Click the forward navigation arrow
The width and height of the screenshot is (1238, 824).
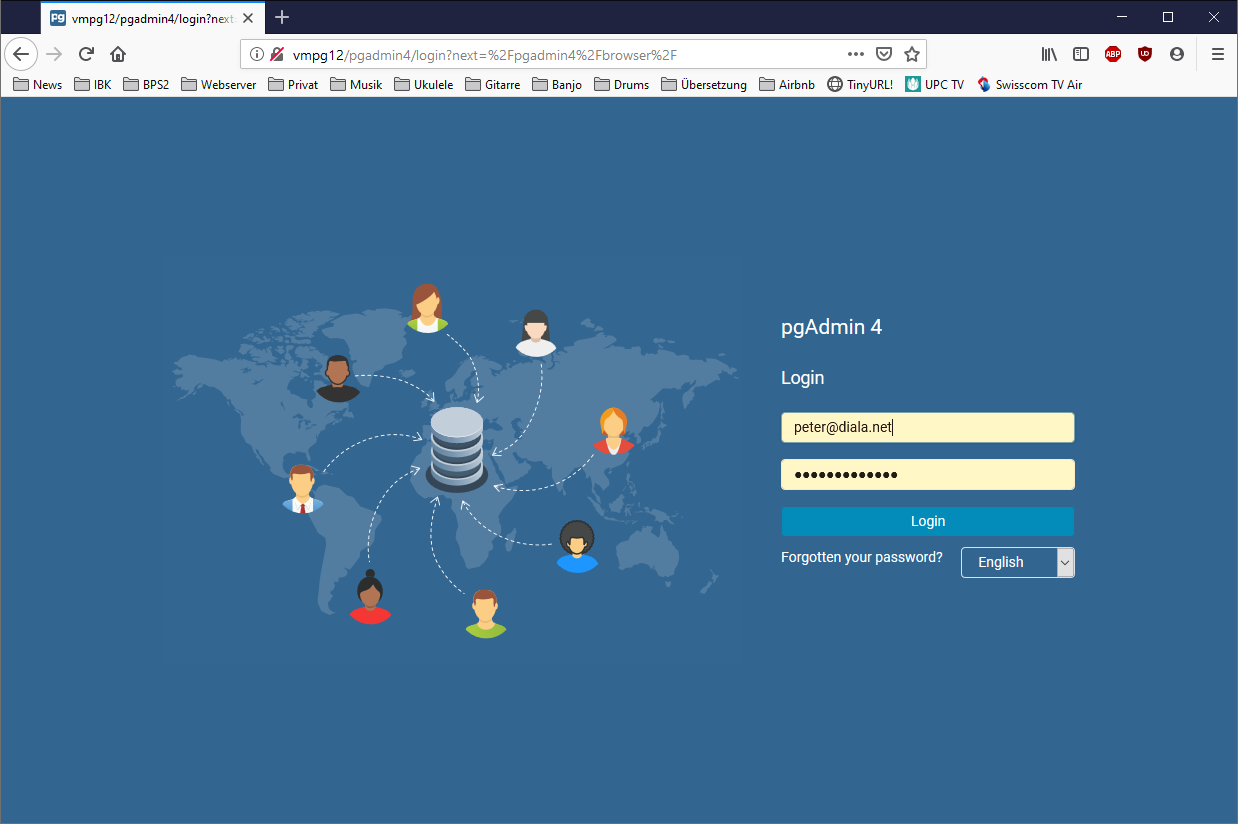[55, 54]
